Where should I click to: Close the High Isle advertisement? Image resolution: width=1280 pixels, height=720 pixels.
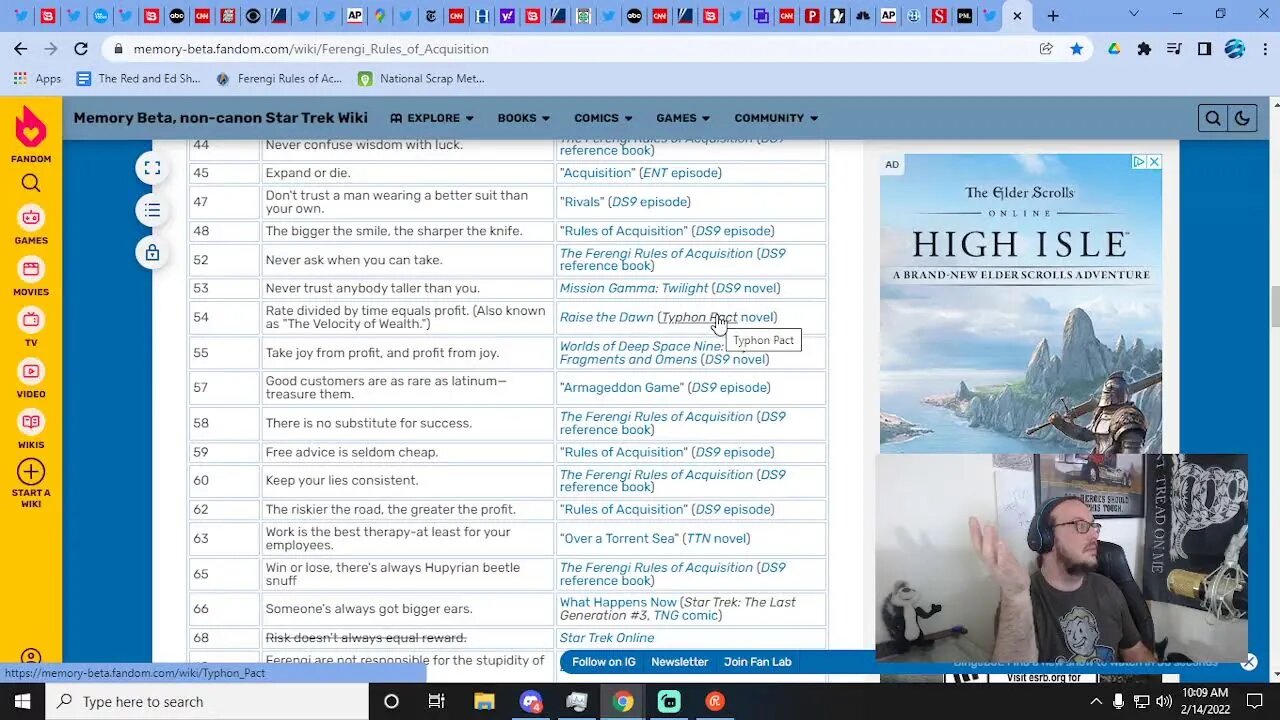point(1154,162)
